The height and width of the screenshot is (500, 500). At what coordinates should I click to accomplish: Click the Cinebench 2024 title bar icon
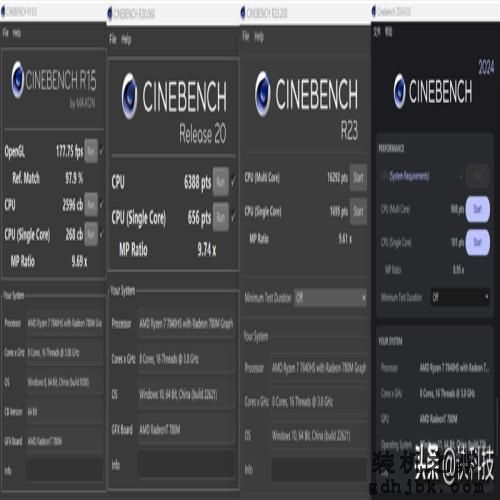point(374,12)
